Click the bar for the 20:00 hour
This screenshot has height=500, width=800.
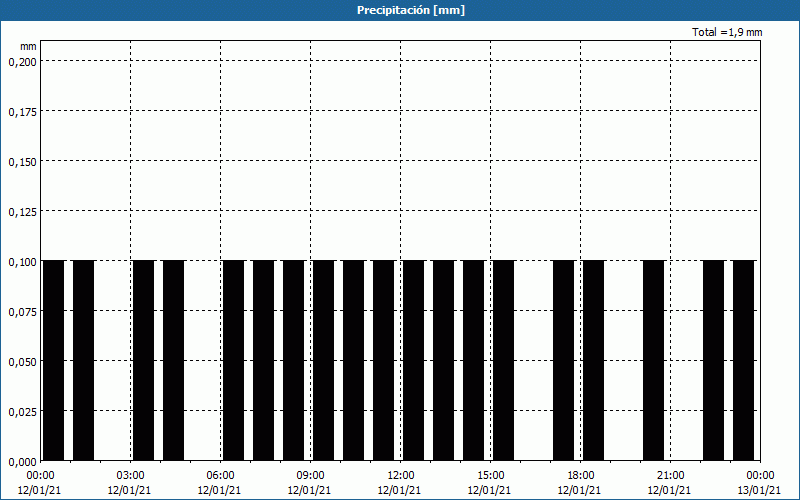[654, 360]
